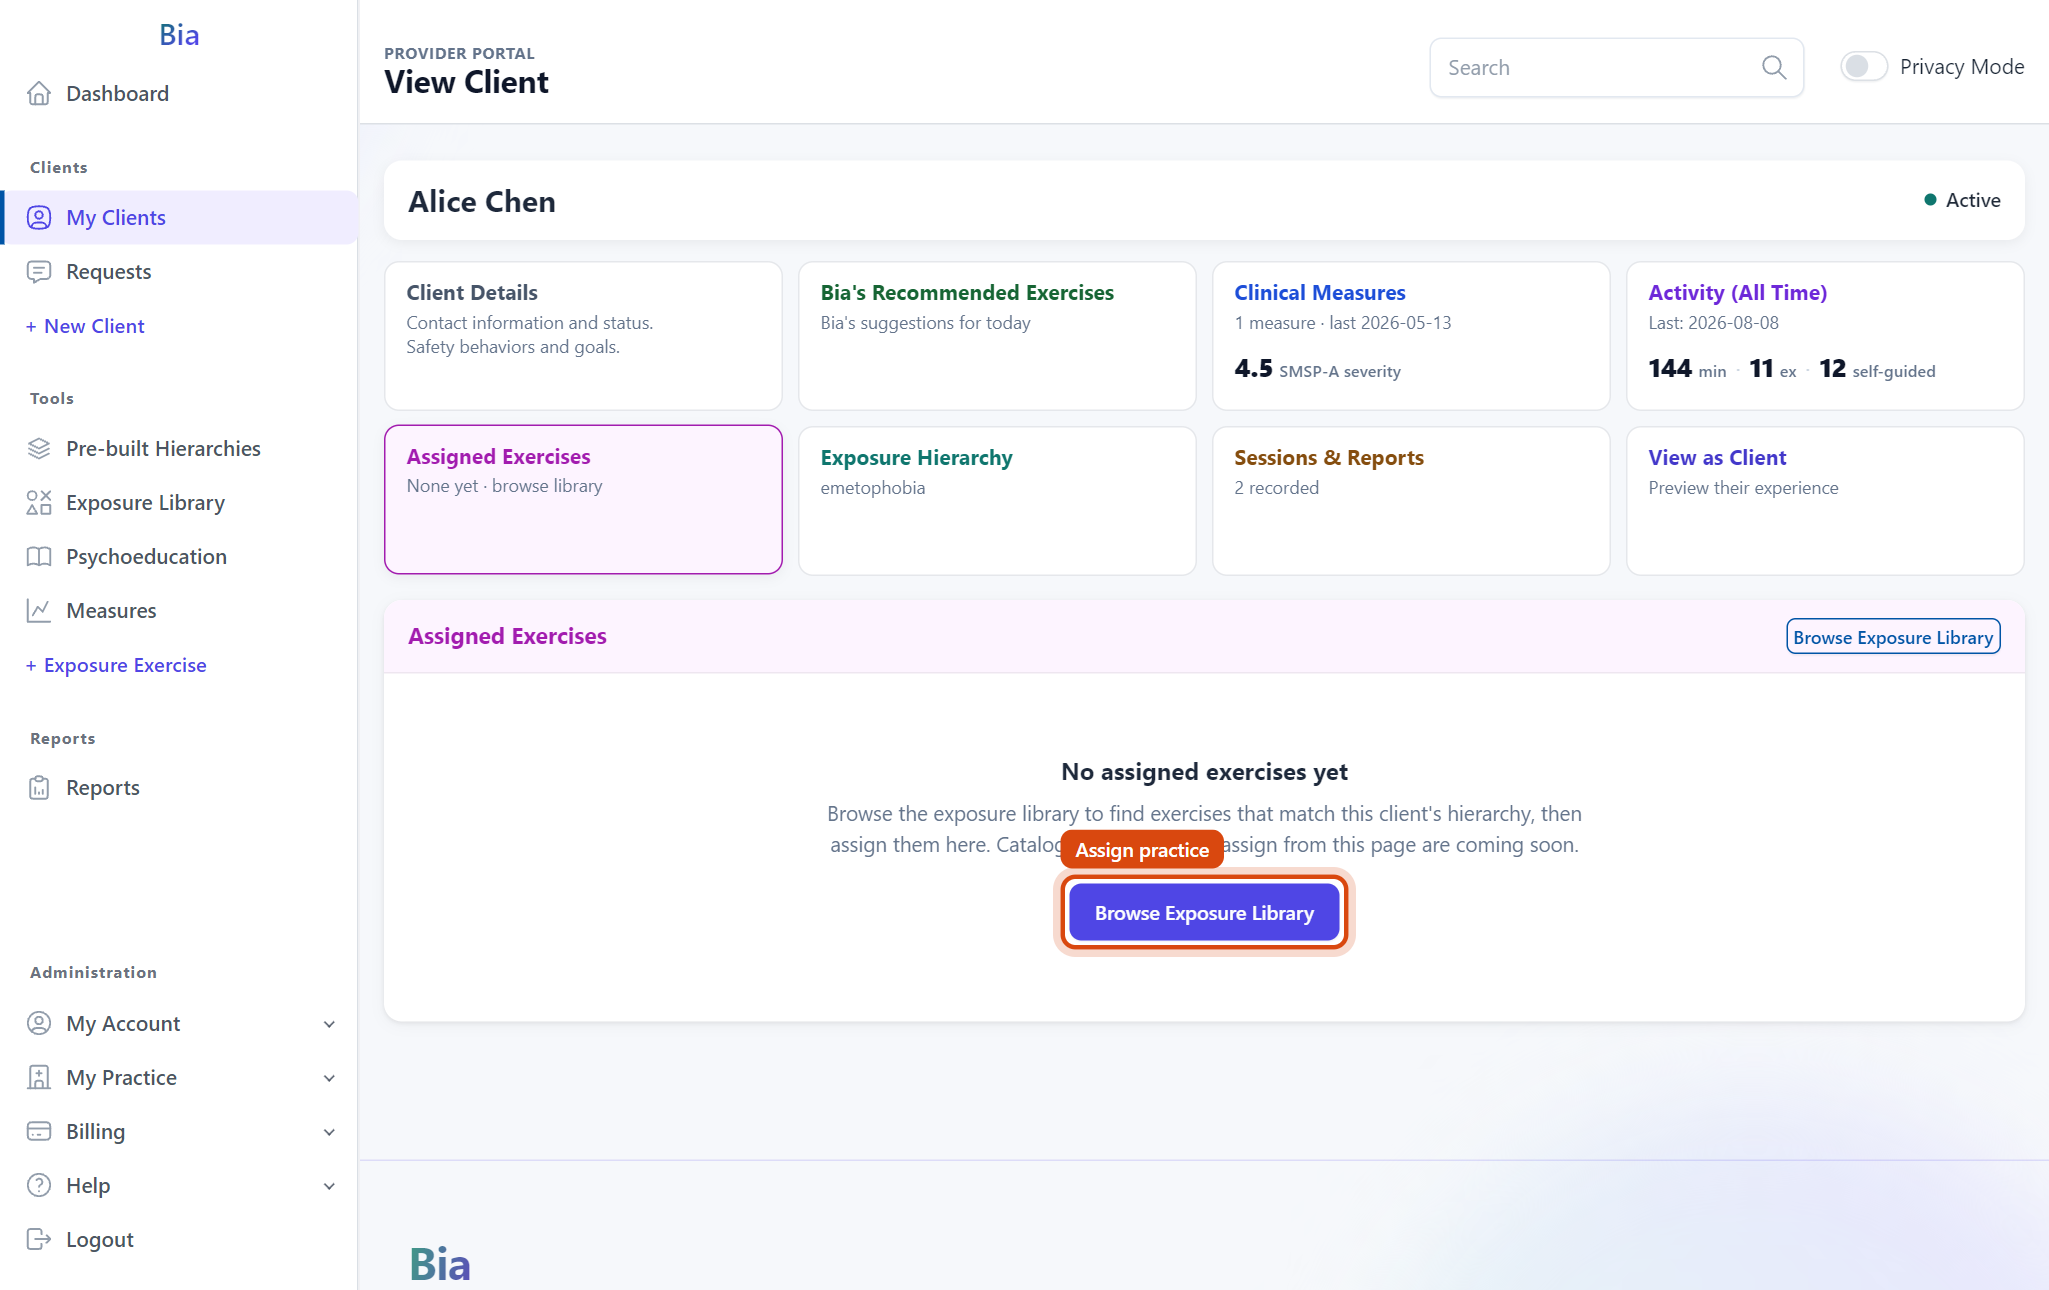Viewport: 2049px width, 1290px height.
Task: Select My Clients in the sidebar
Action: coord(179,217)
